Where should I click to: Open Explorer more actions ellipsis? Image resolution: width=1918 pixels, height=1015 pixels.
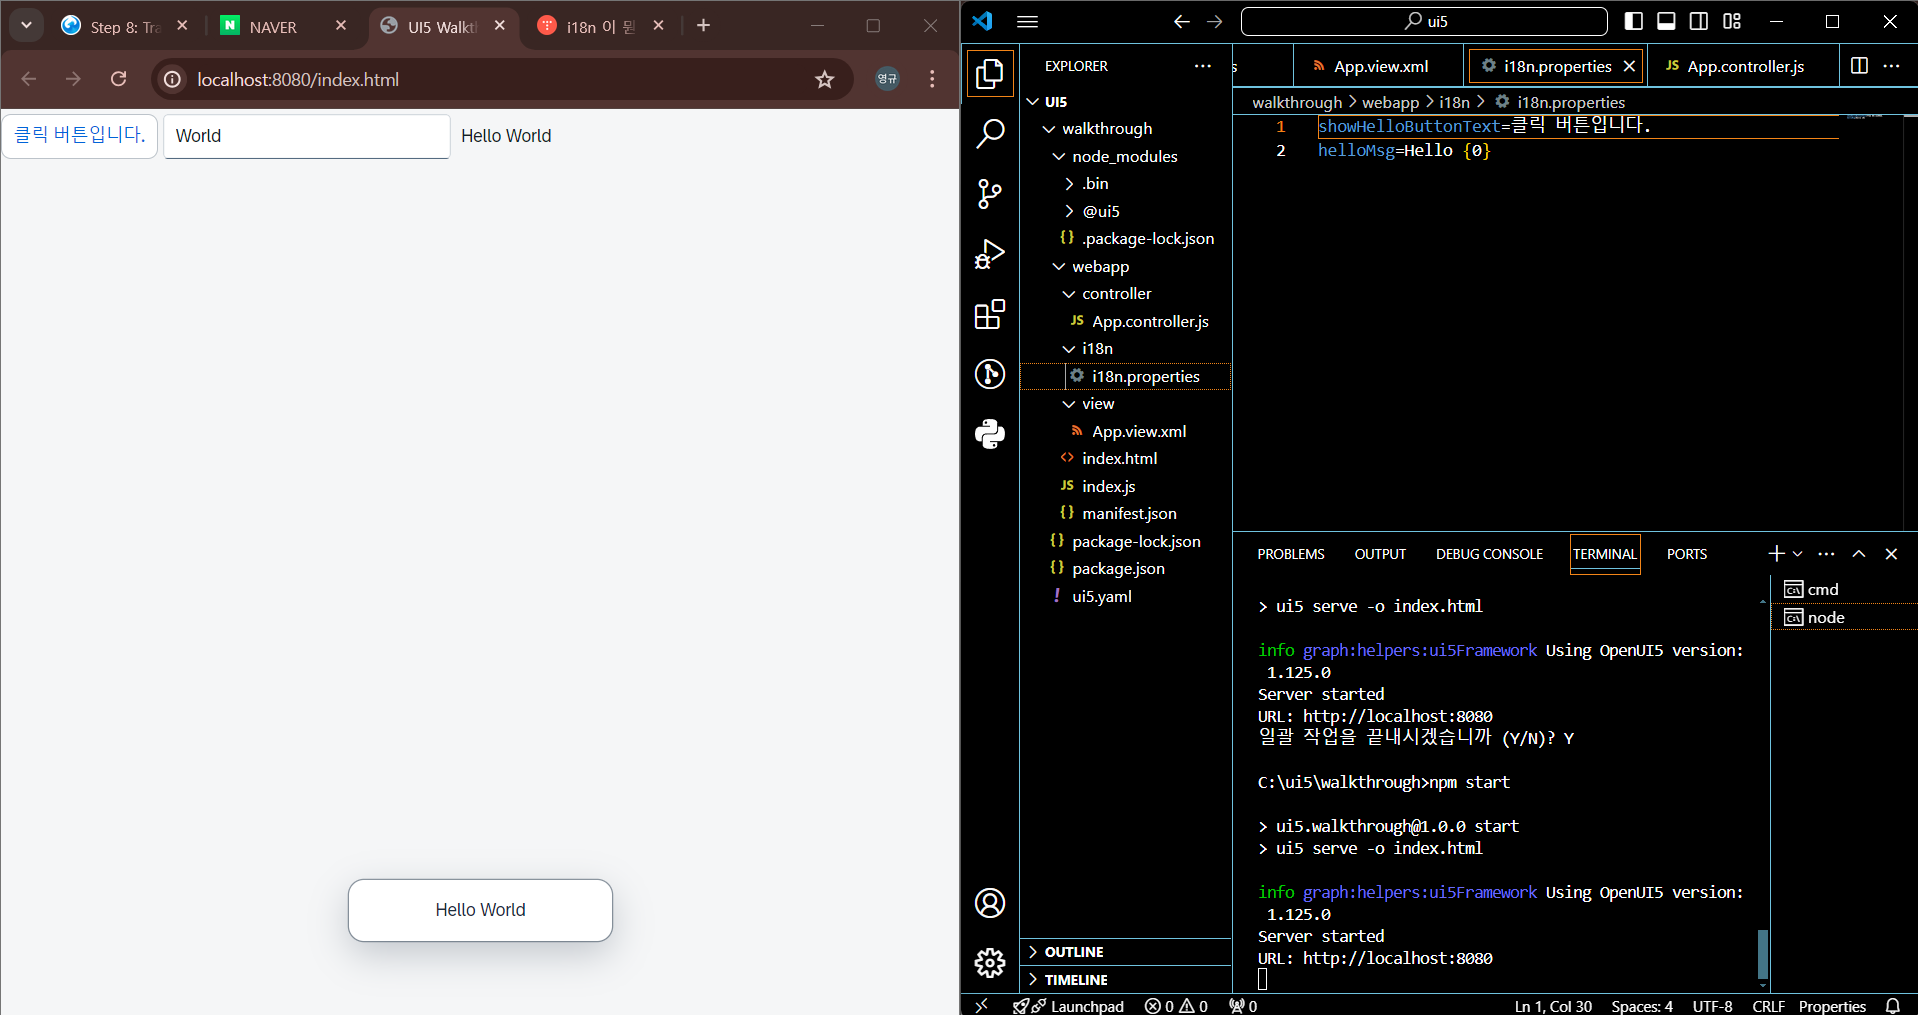(1203, 66)
